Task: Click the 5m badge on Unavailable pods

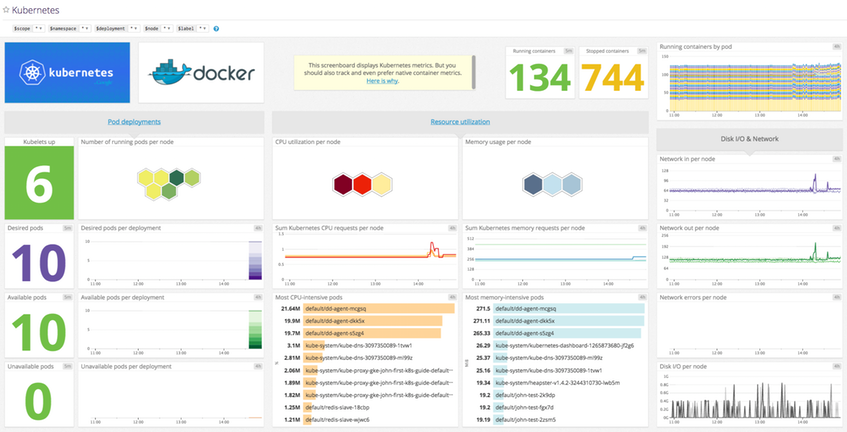Action: pyautogui.click(x=68, y=366)
